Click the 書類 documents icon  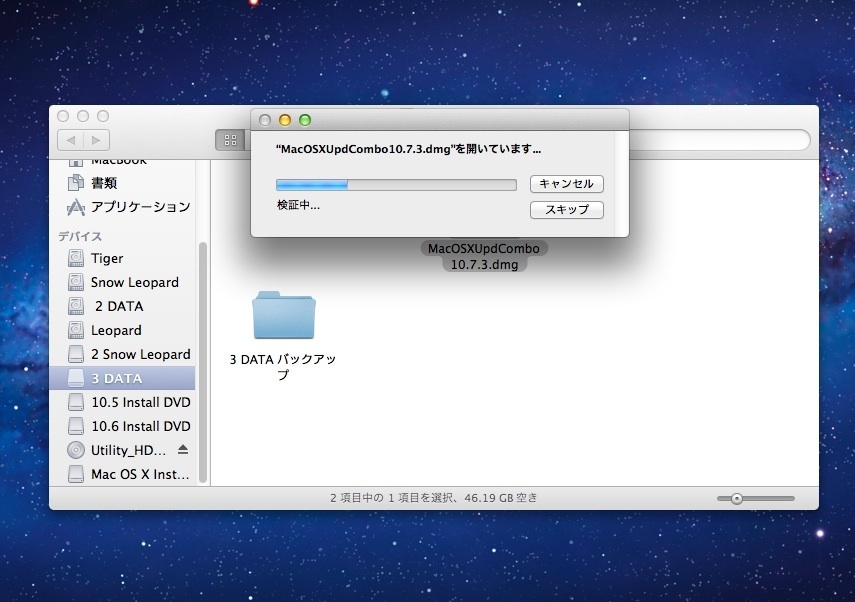click(76, 183)
